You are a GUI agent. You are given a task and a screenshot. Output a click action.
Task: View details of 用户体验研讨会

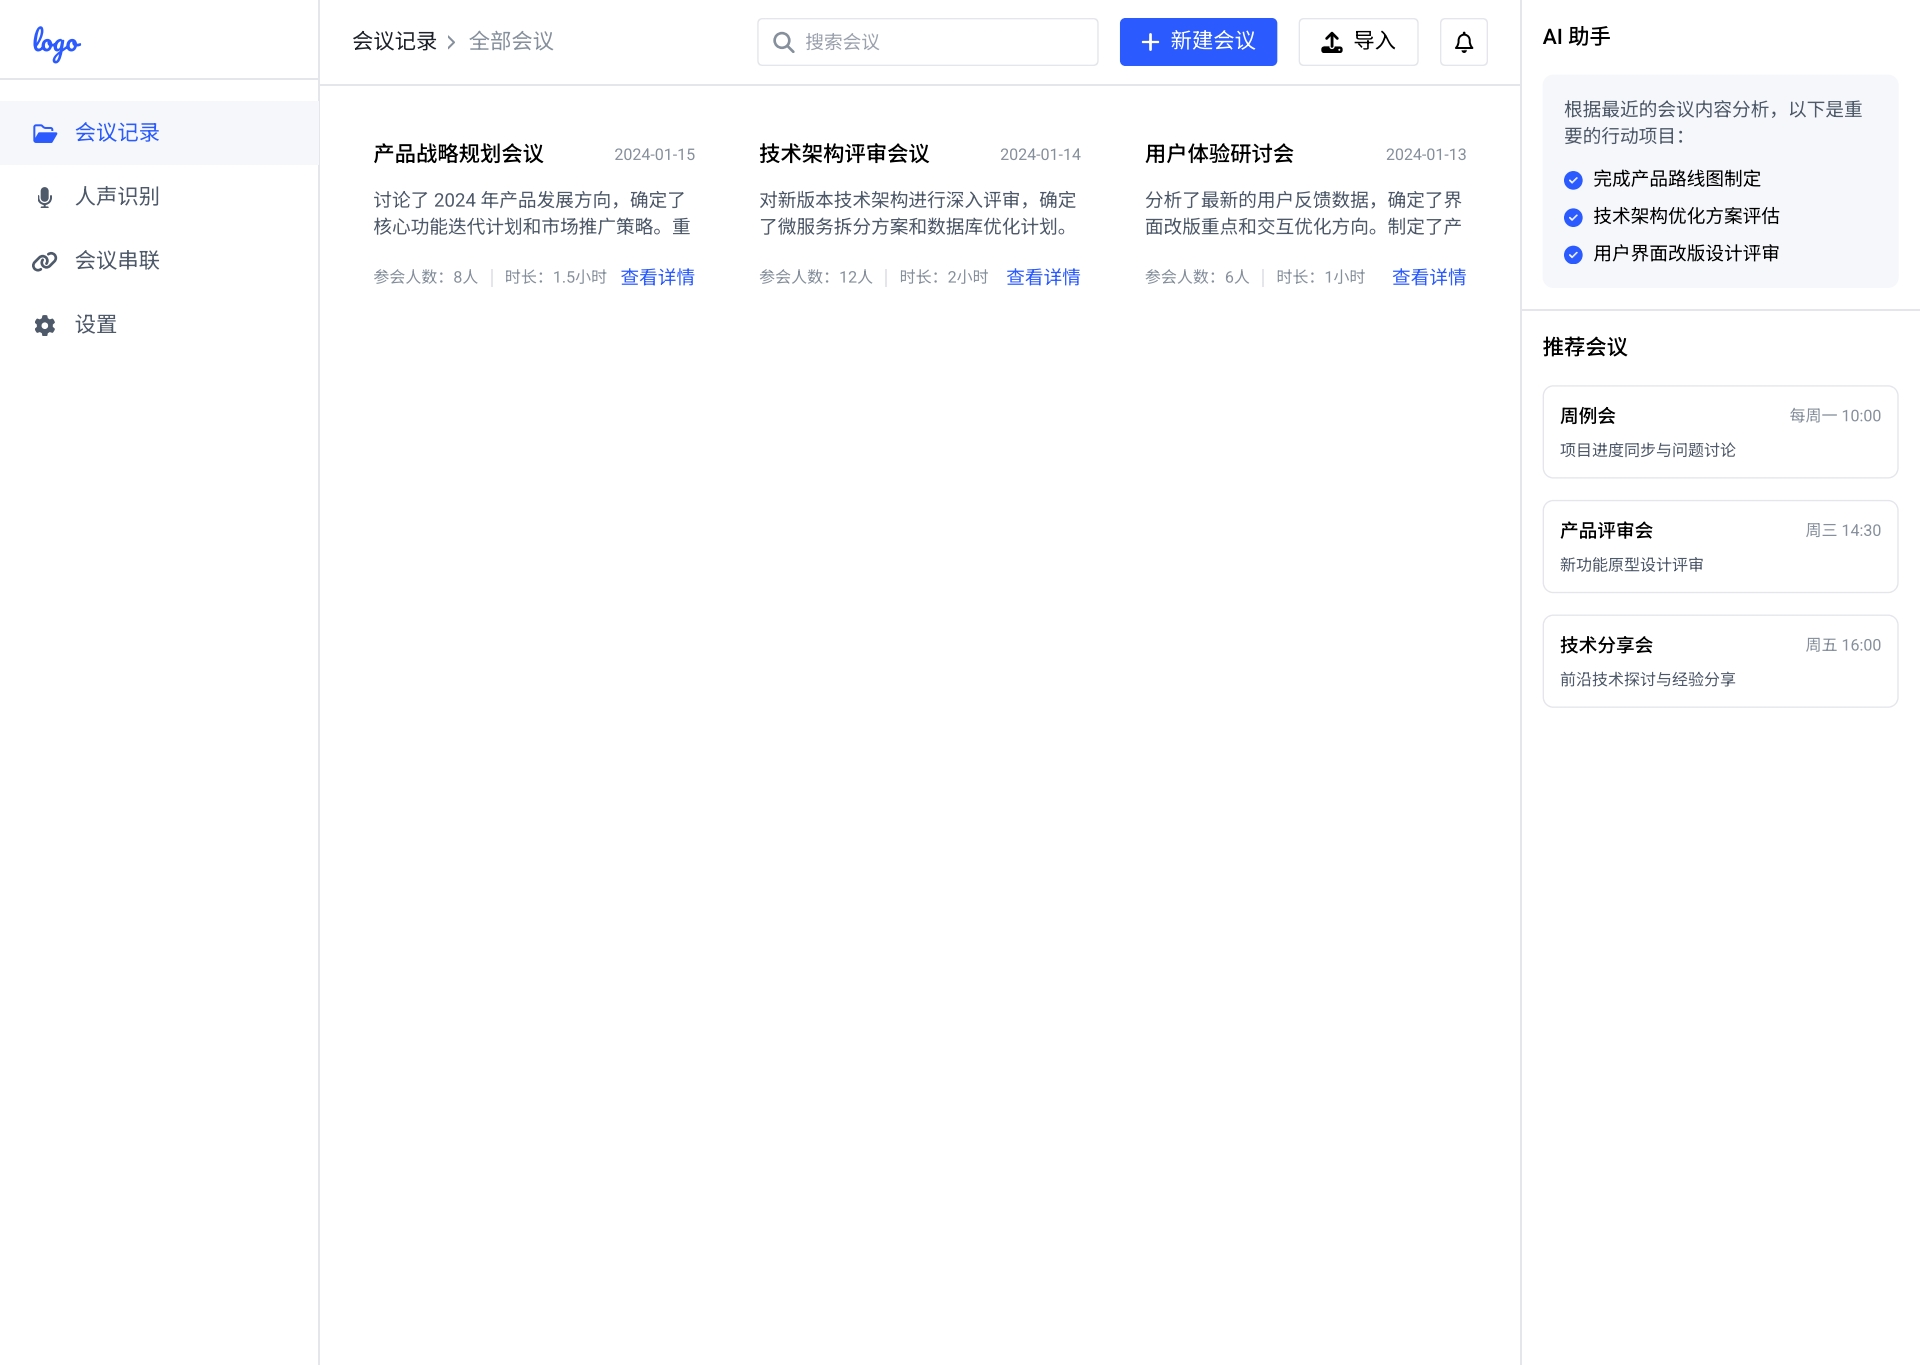[x=1429, y=277]
